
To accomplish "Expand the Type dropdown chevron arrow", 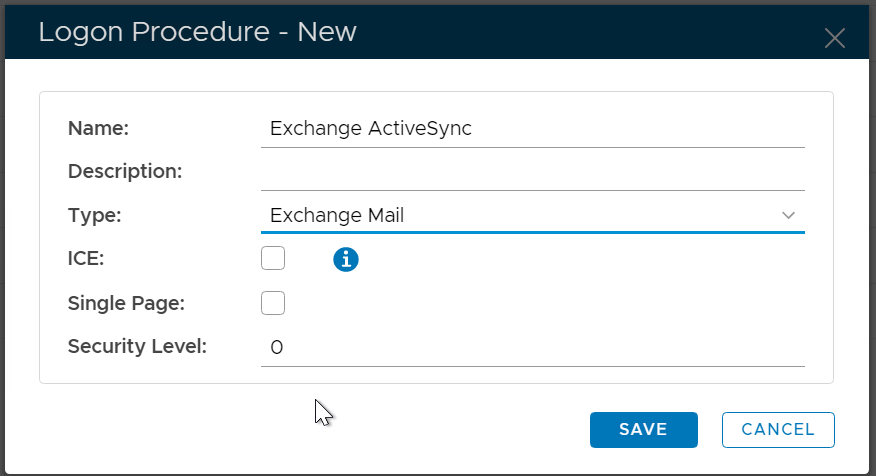I will pyautogui.click(x=788, y=215).
